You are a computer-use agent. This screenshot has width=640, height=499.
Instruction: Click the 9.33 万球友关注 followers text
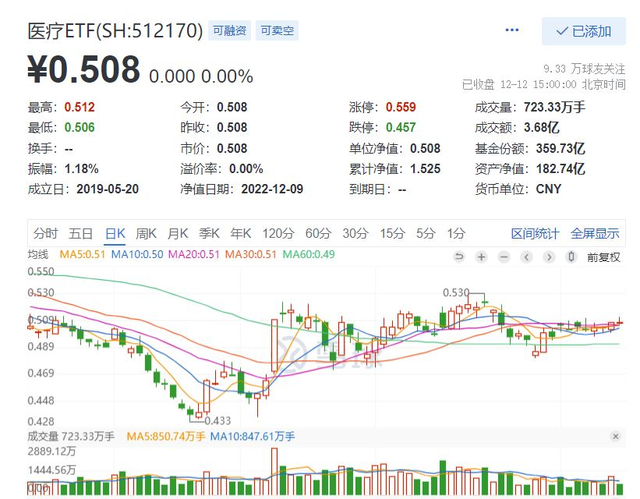pos(584,69)
